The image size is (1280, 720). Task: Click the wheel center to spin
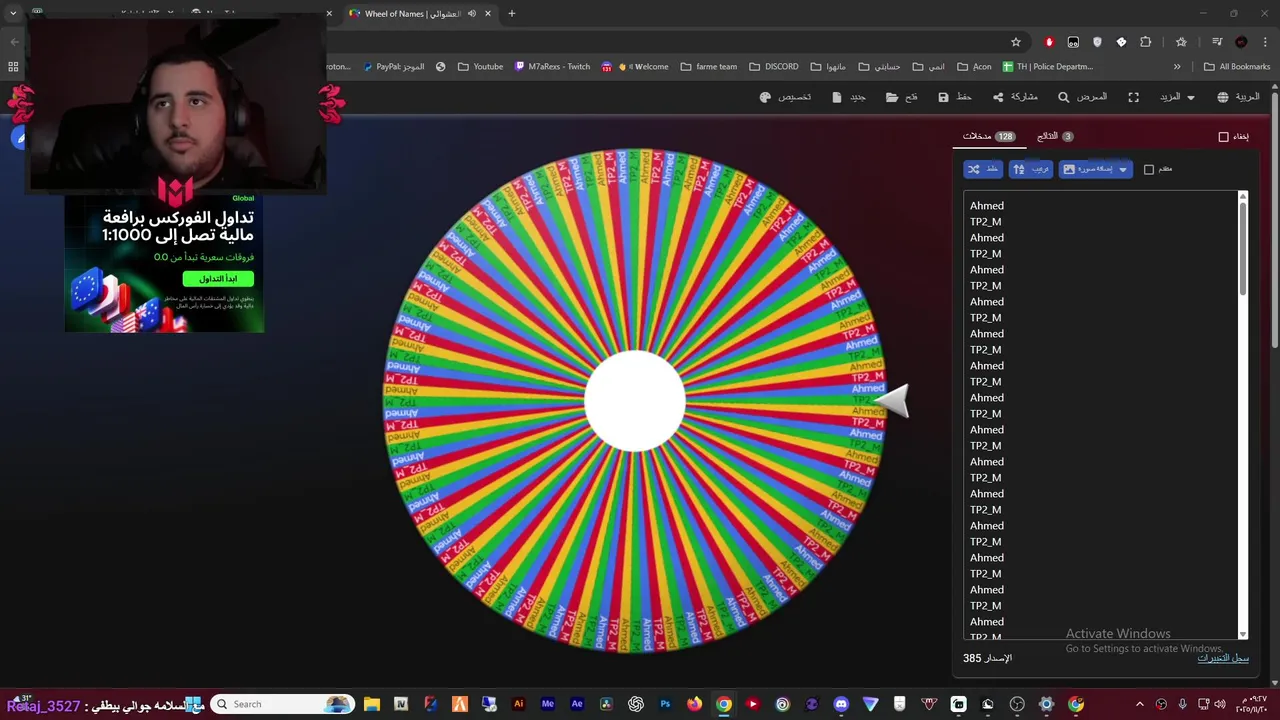coord(634,401)
